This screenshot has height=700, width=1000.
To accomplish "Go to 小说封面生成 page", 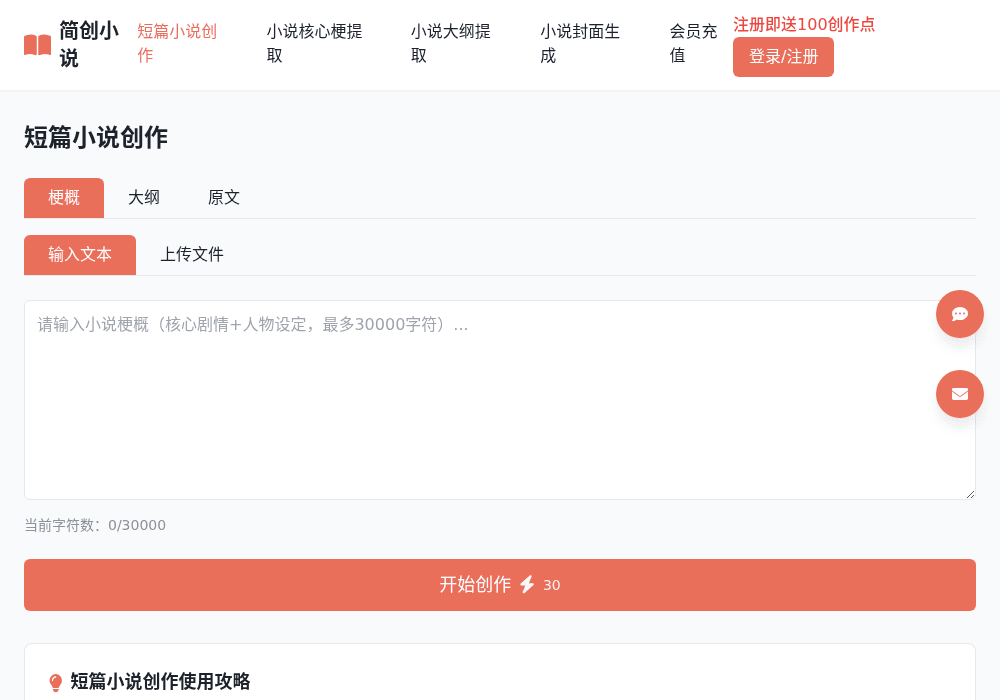I will 580,43.
